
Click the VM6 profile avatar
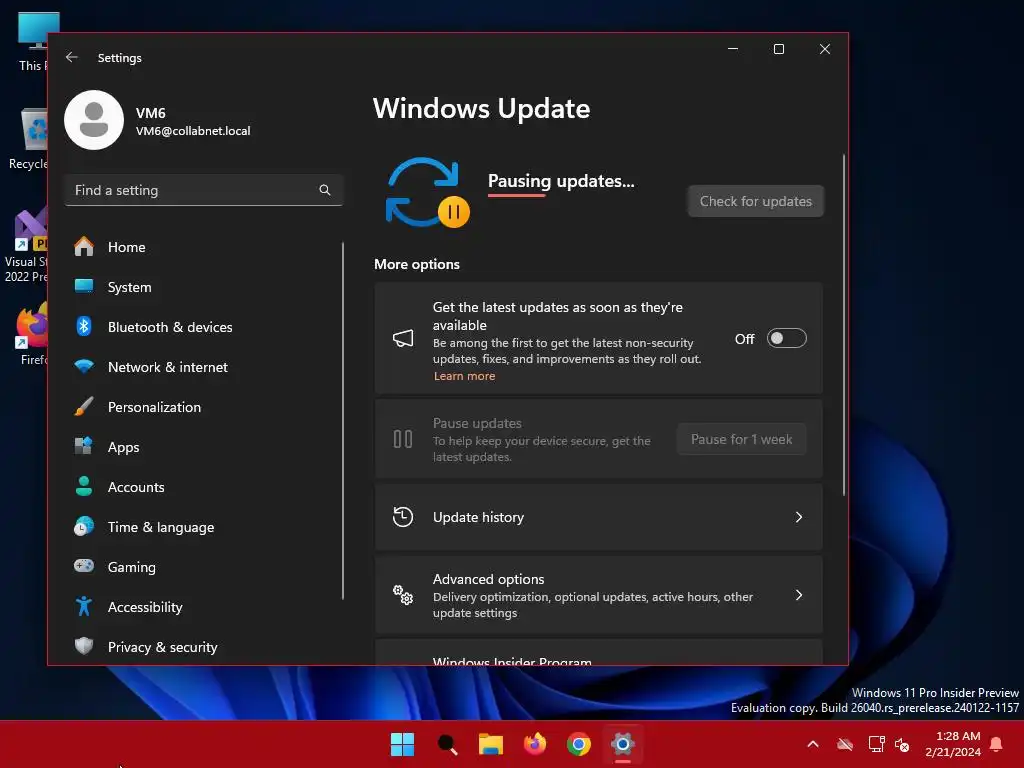[x=94, y=120]
